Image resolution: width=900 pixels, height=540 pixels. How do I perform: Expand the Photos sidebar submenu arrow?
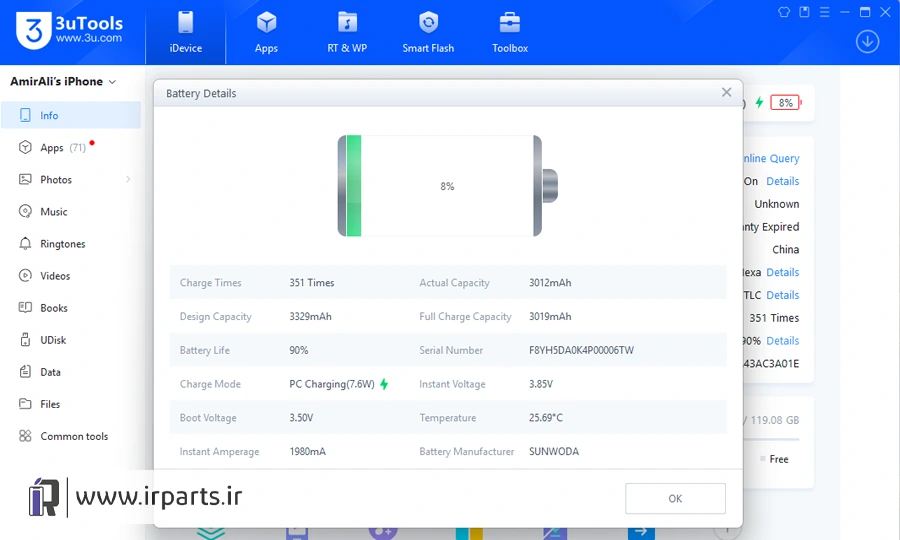pos(128,180)
